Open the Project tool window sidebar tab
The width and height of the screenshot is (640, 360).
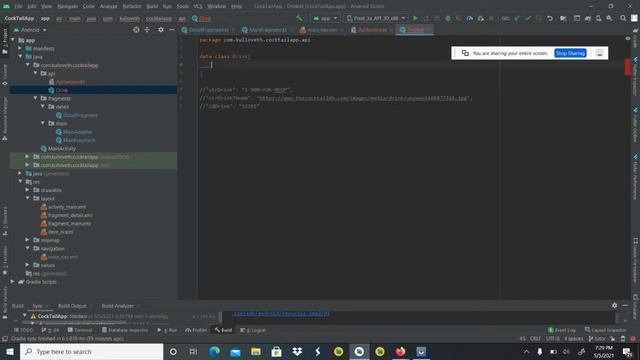click(5, 42)
